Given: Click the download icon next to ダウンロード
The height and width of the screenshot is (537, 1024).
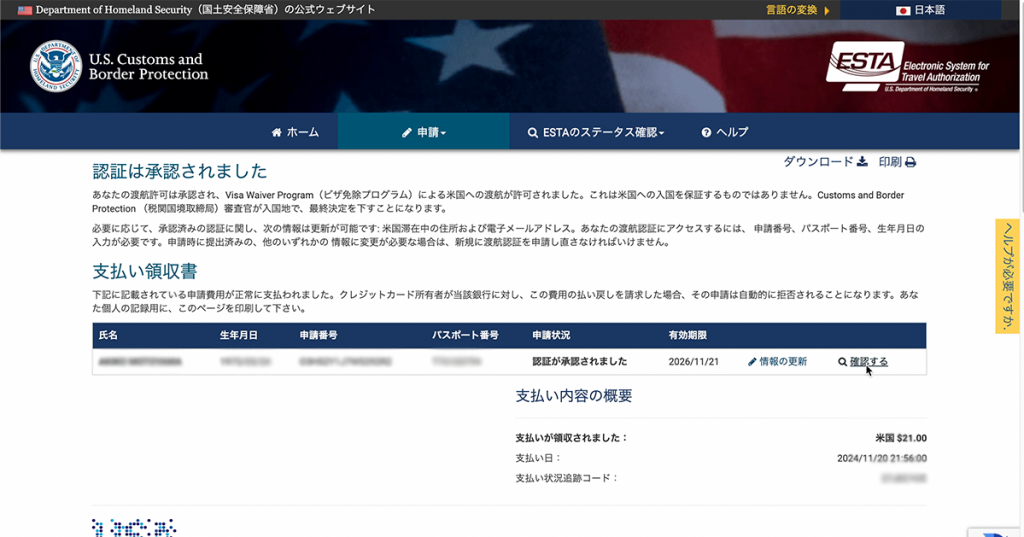Looking at the screenshot, I should tap(862, 162).
